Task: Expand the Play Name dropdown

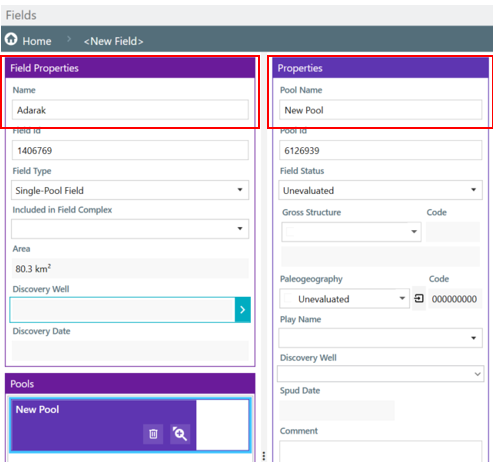Action: (x=381, y=338)
